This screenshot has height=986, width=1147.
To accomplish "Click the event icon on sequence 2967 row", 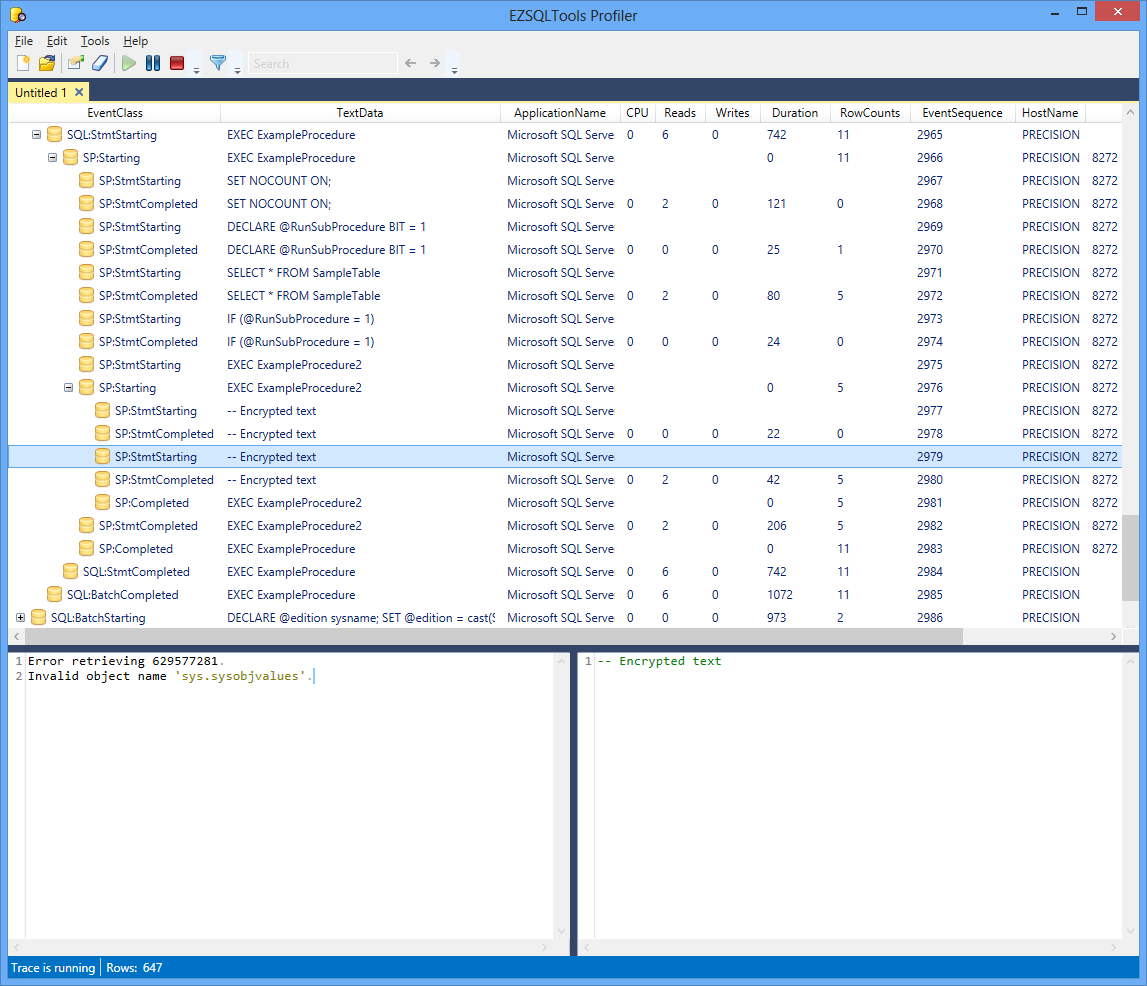I will click(x=87, y=181).
